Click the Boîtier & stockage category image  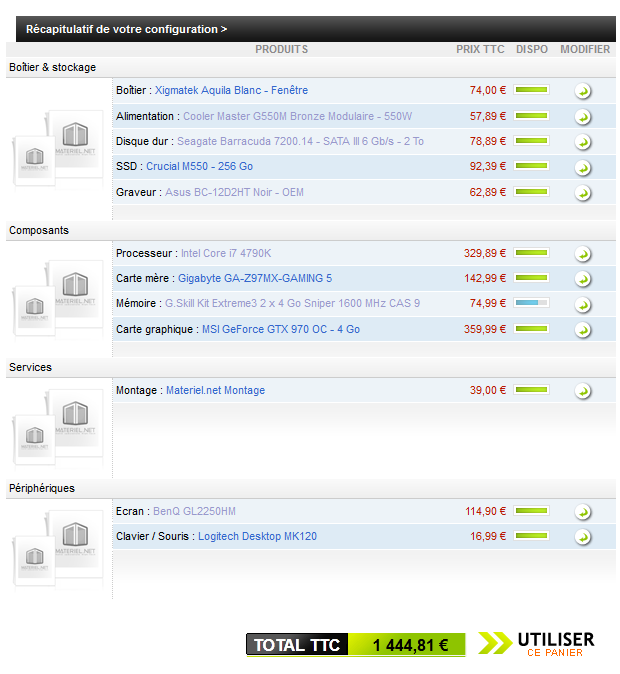59,150
